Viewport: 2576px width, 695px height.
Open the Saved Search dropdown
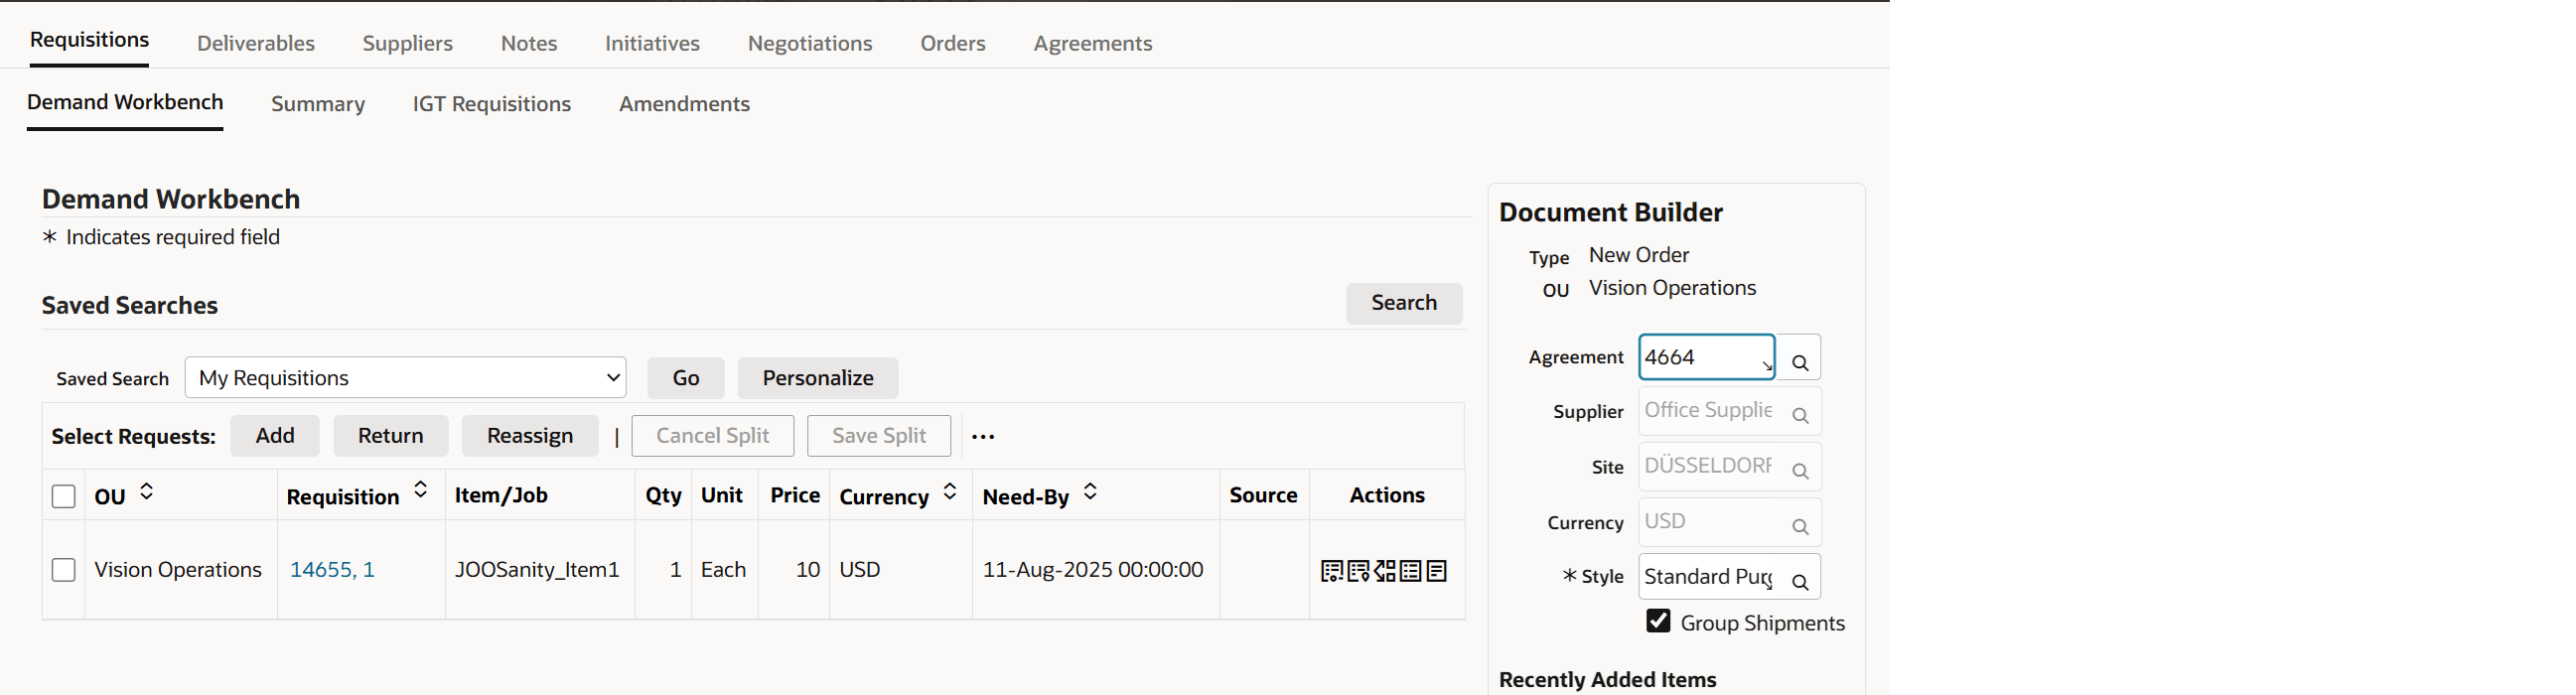[x=405, y=378]
